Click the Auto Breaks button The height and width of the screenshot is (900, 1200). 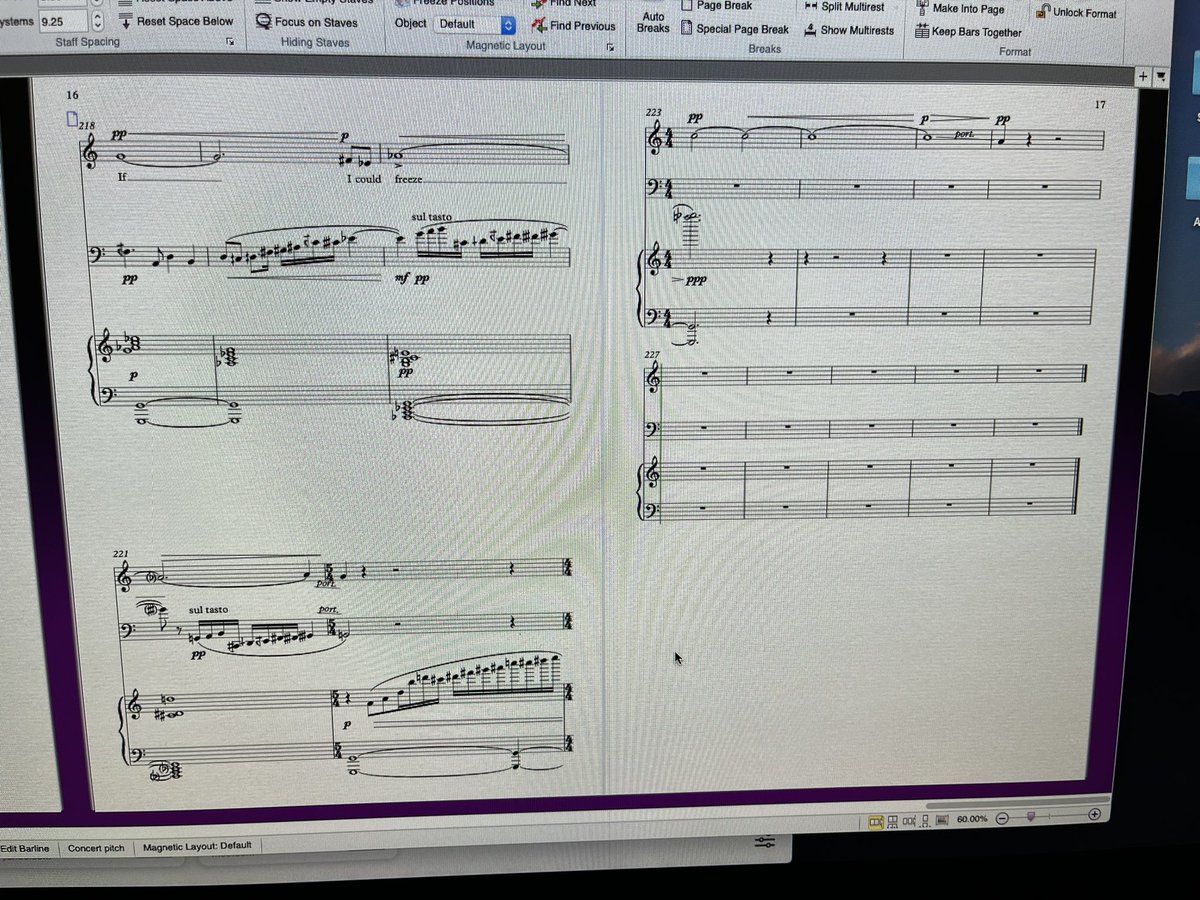point(653,22)
